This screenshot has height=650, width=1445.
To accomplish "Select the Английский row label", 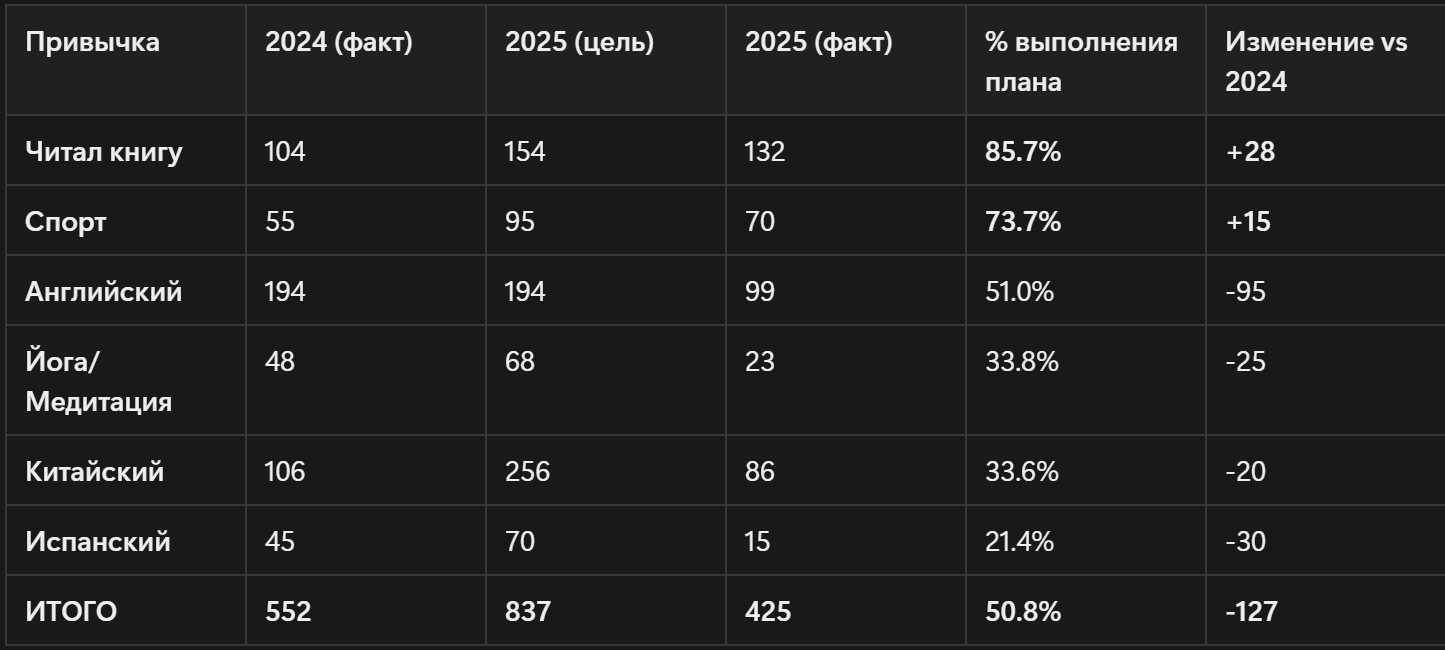I will pos(104,292).
